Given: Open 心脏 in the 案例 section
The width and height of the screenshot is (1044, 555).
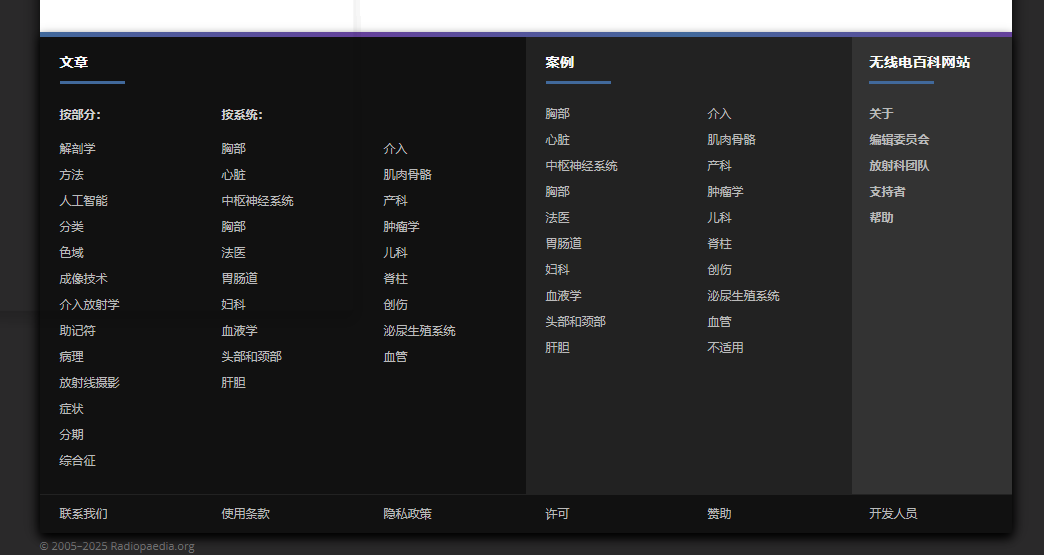Looking at the screenshot, I should pyautogui.click(x=558, y=139).
